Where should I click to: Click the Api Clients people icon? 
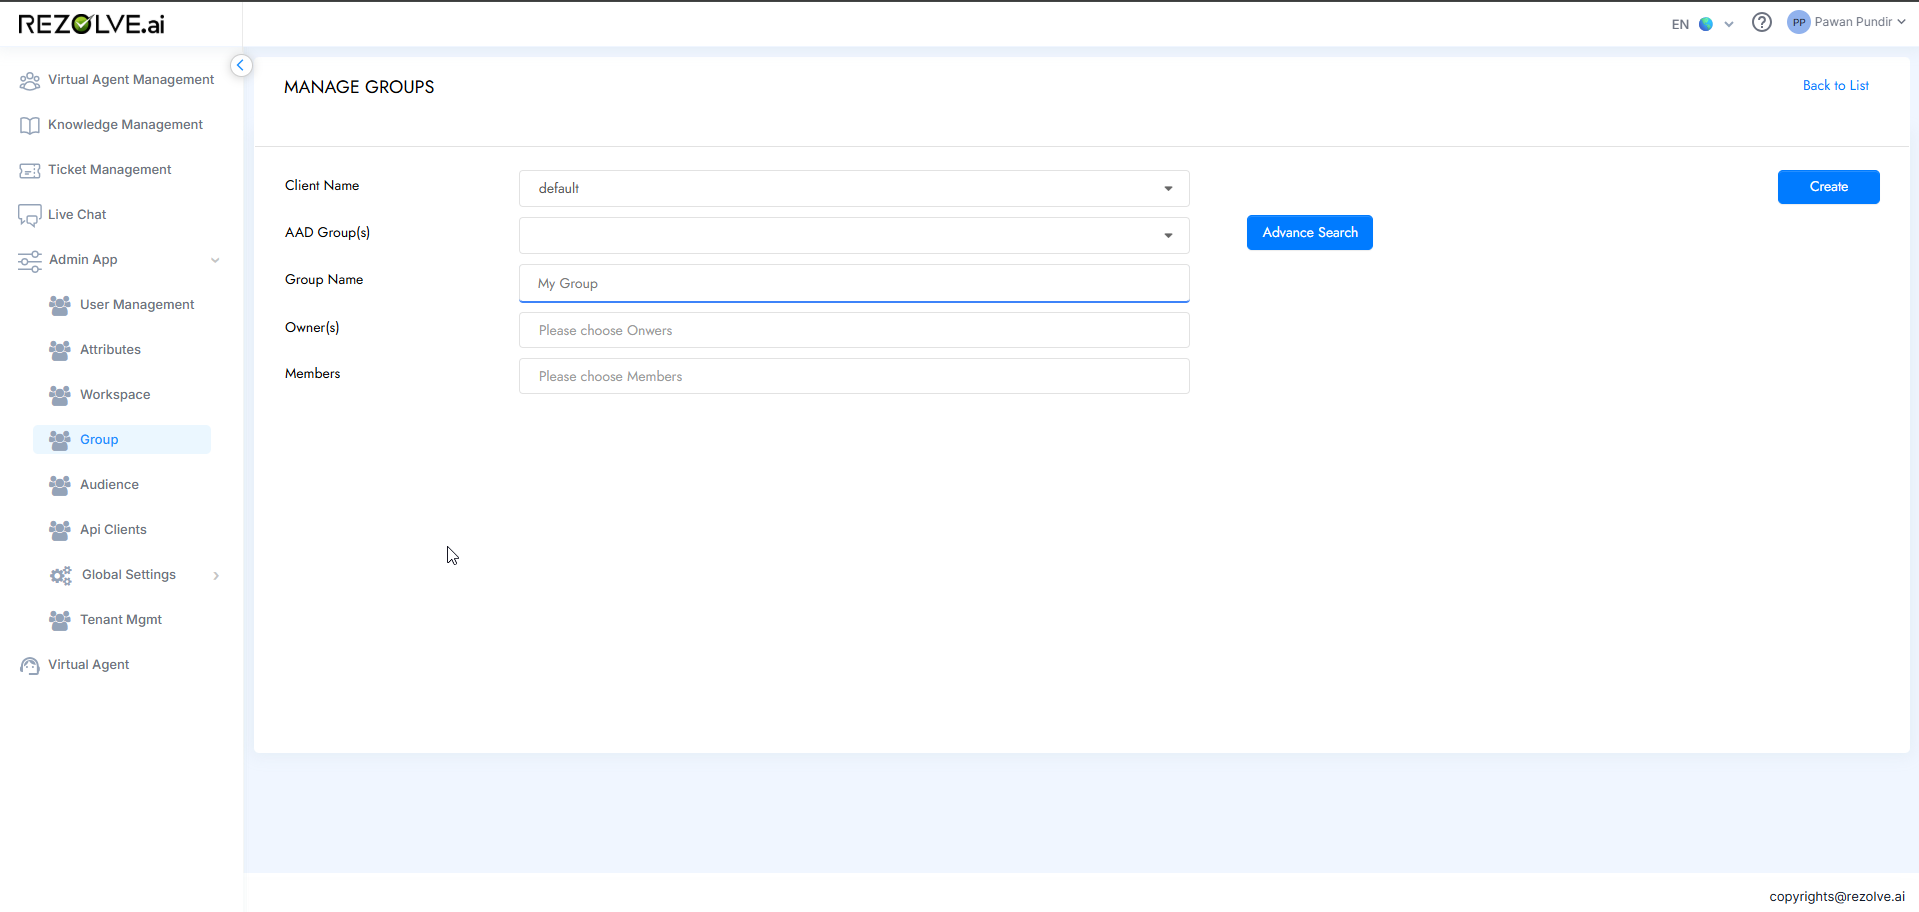[60, 530]
